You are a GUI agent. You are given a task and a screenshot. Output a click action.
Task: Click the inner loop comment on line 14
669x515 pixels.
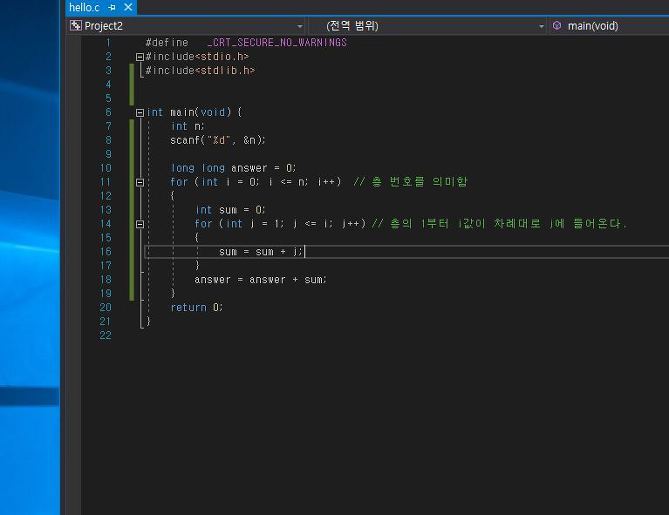[499, 224]
